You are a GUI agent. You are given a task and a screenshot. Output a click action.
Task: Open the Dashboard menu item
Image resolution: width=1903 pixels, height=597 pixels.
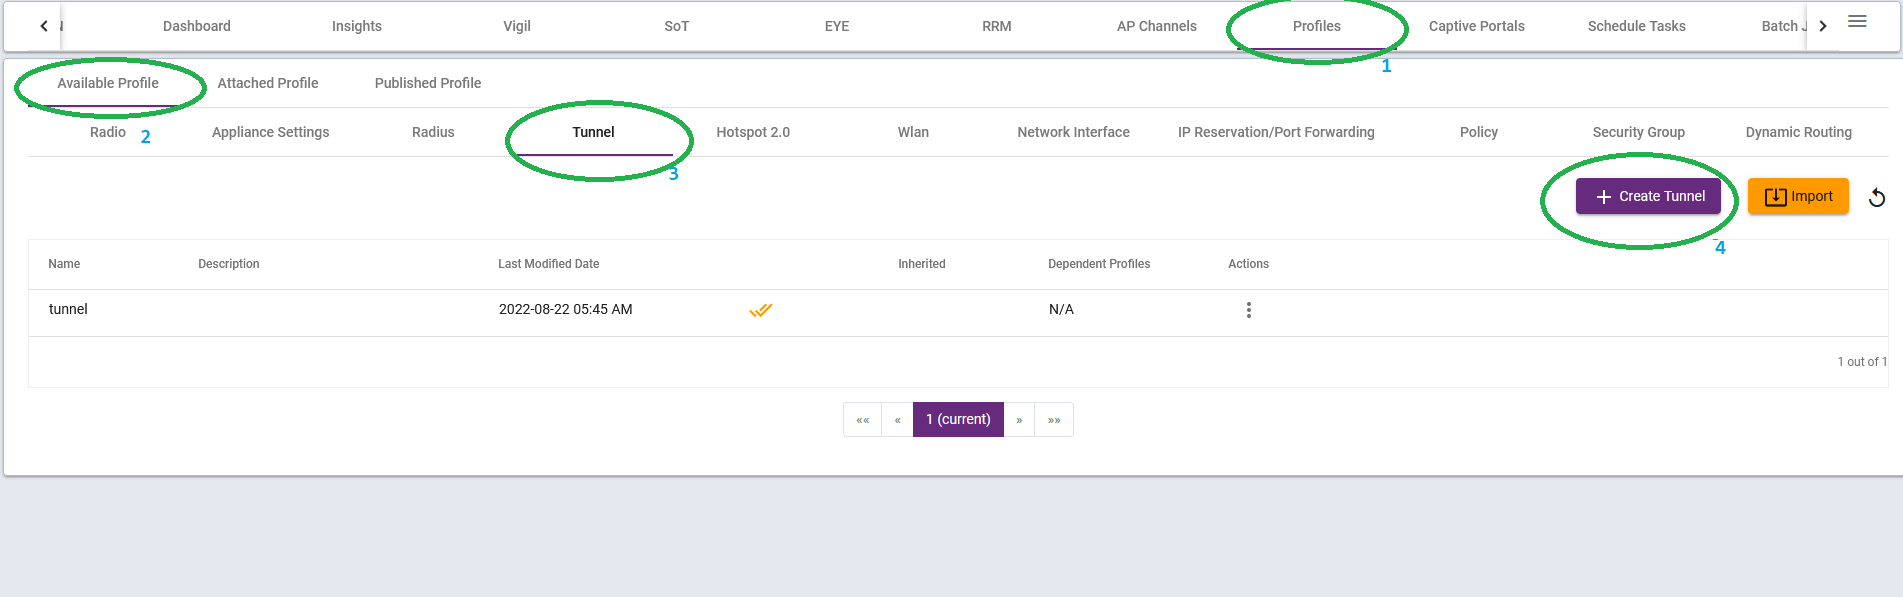[197, 26]
